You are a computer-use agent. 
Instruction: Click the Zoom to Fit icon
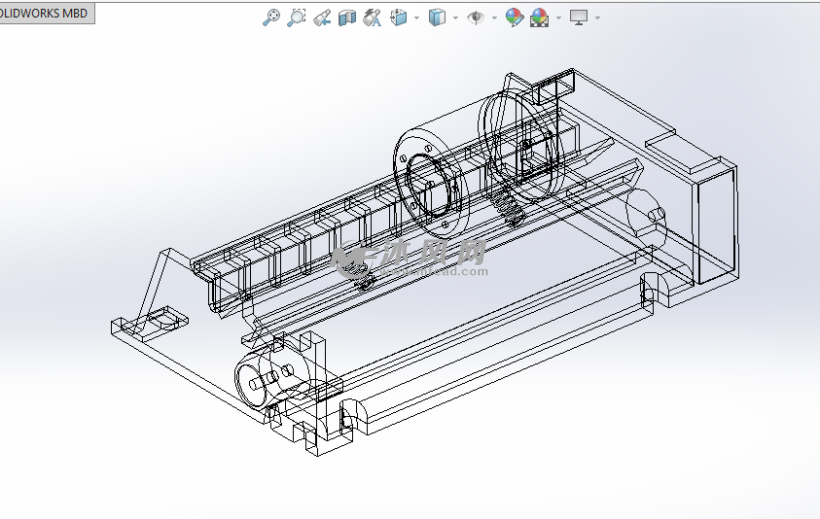271,17
